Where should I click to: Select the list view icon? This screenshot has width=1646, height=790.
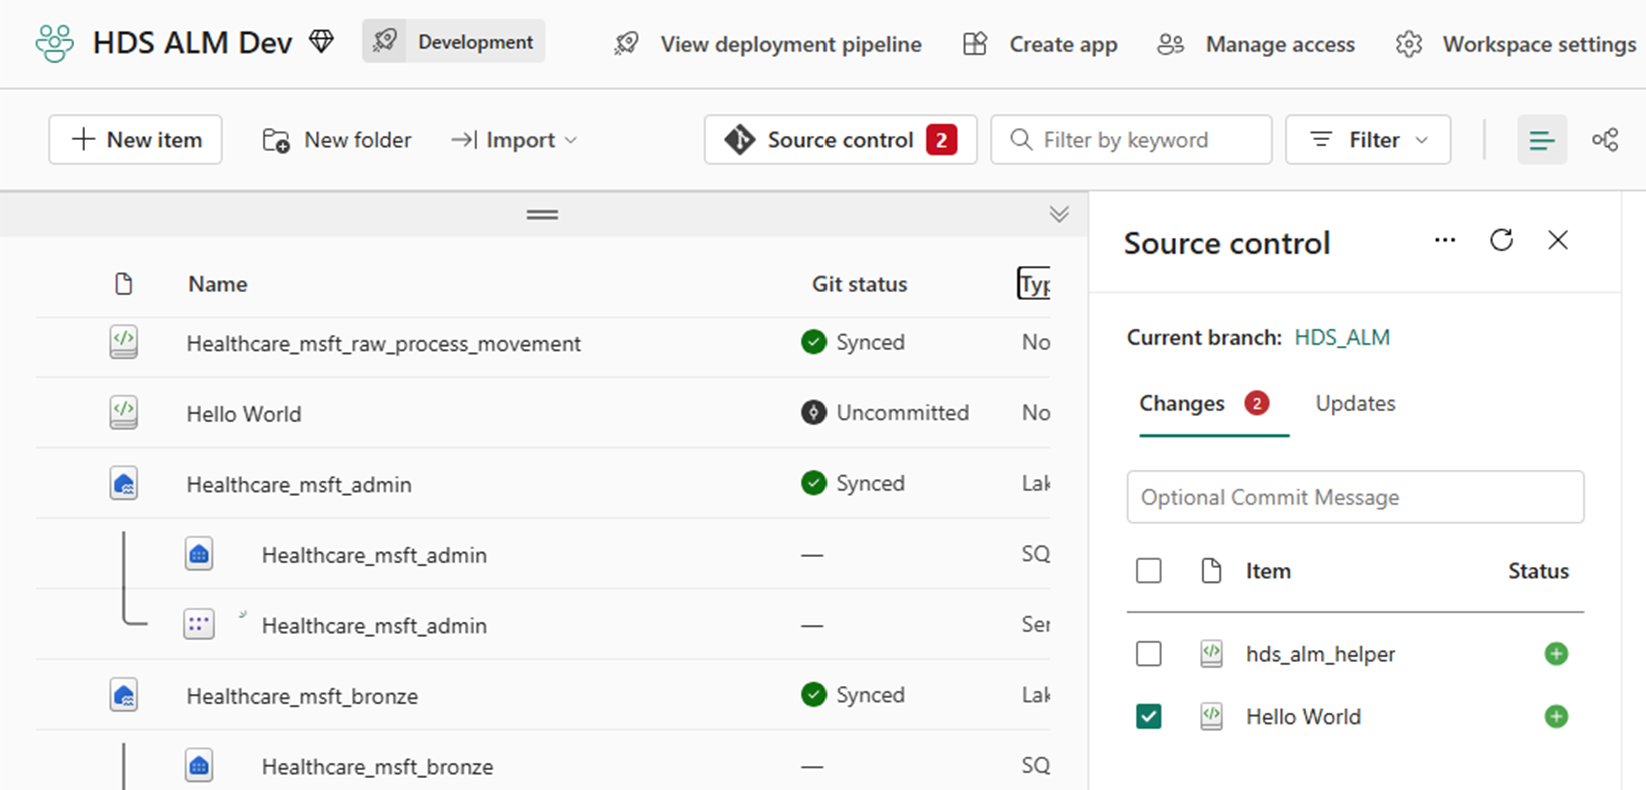point(1541,140)
